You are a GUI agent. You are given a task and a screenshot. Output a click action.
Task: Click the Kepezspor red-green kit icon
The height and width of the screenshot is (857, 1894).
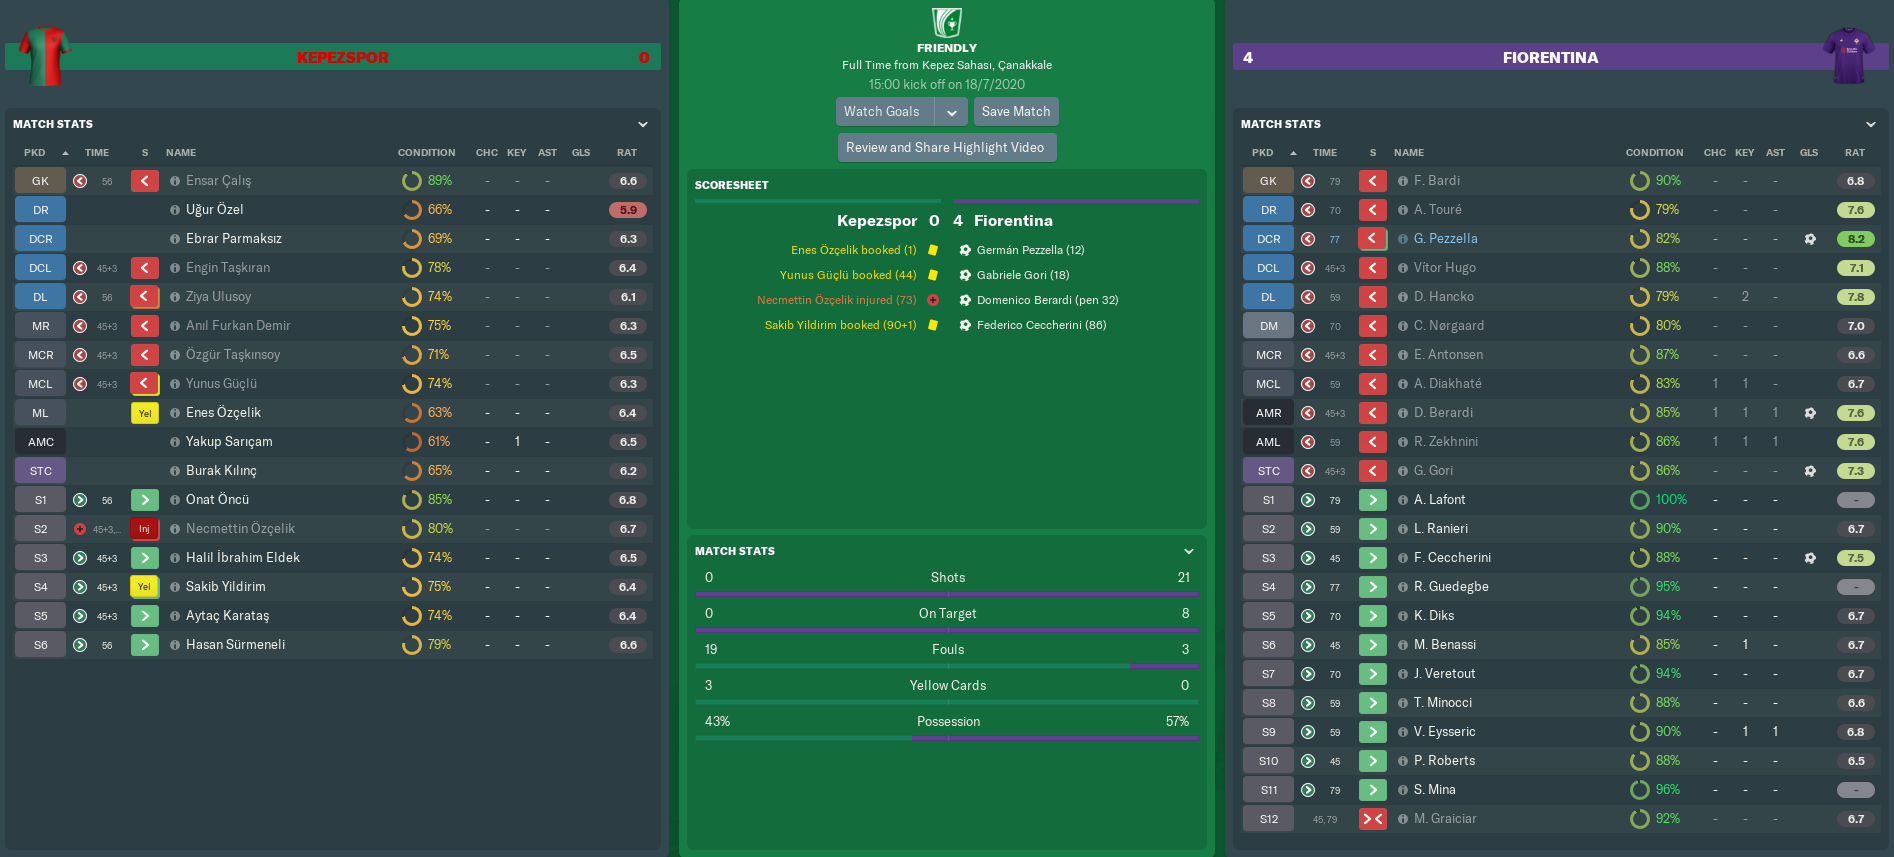45,55
